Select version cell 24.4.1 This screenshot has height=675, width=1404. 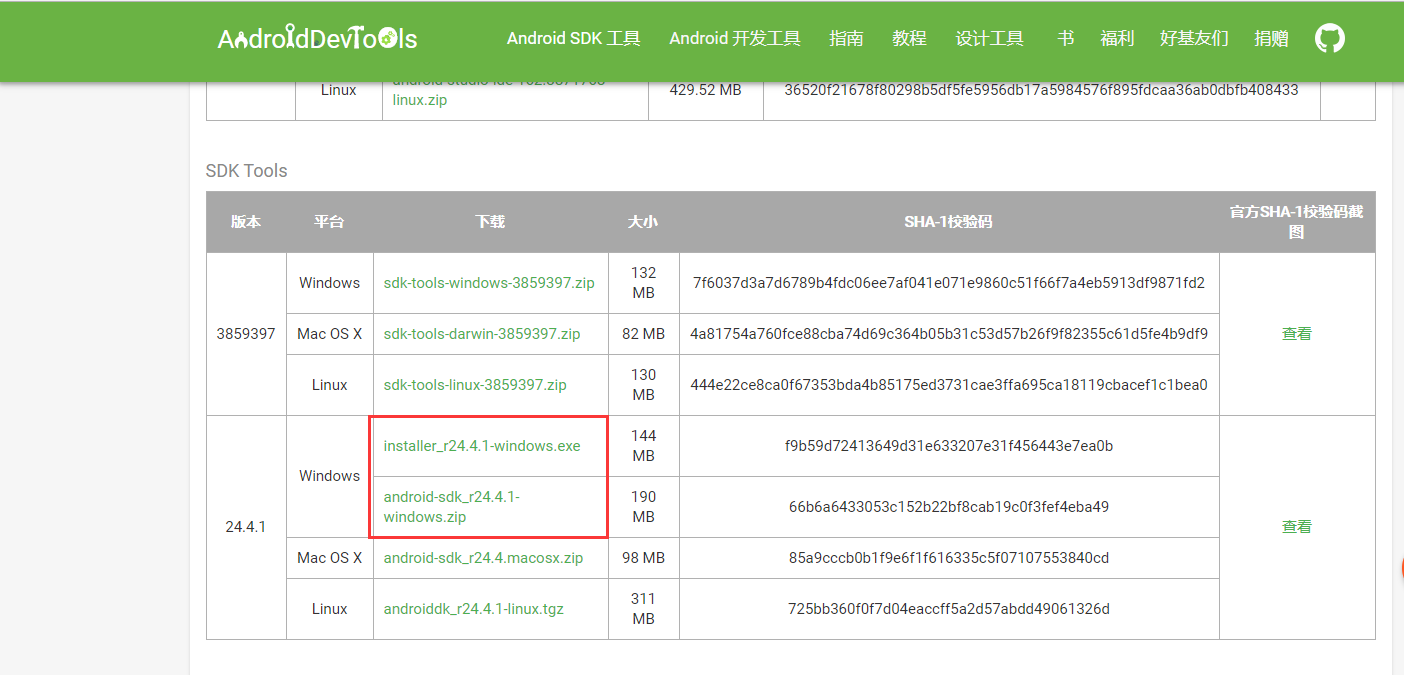(x=246, y=527)
